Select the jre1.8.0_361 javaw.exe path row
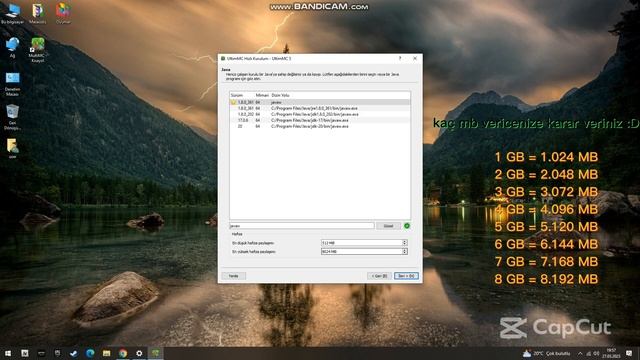Image resolution: width=640 pixels, height=360 pixels. [320, 108]
